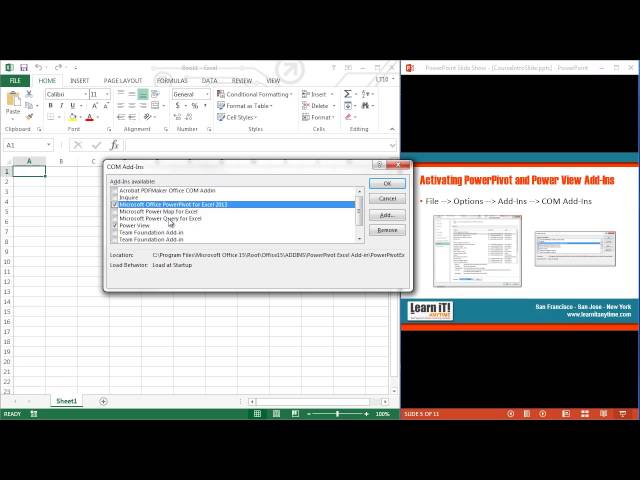Apply Italic formatting to the cell
Screen dimensions: 640x480
coord(61,105)
